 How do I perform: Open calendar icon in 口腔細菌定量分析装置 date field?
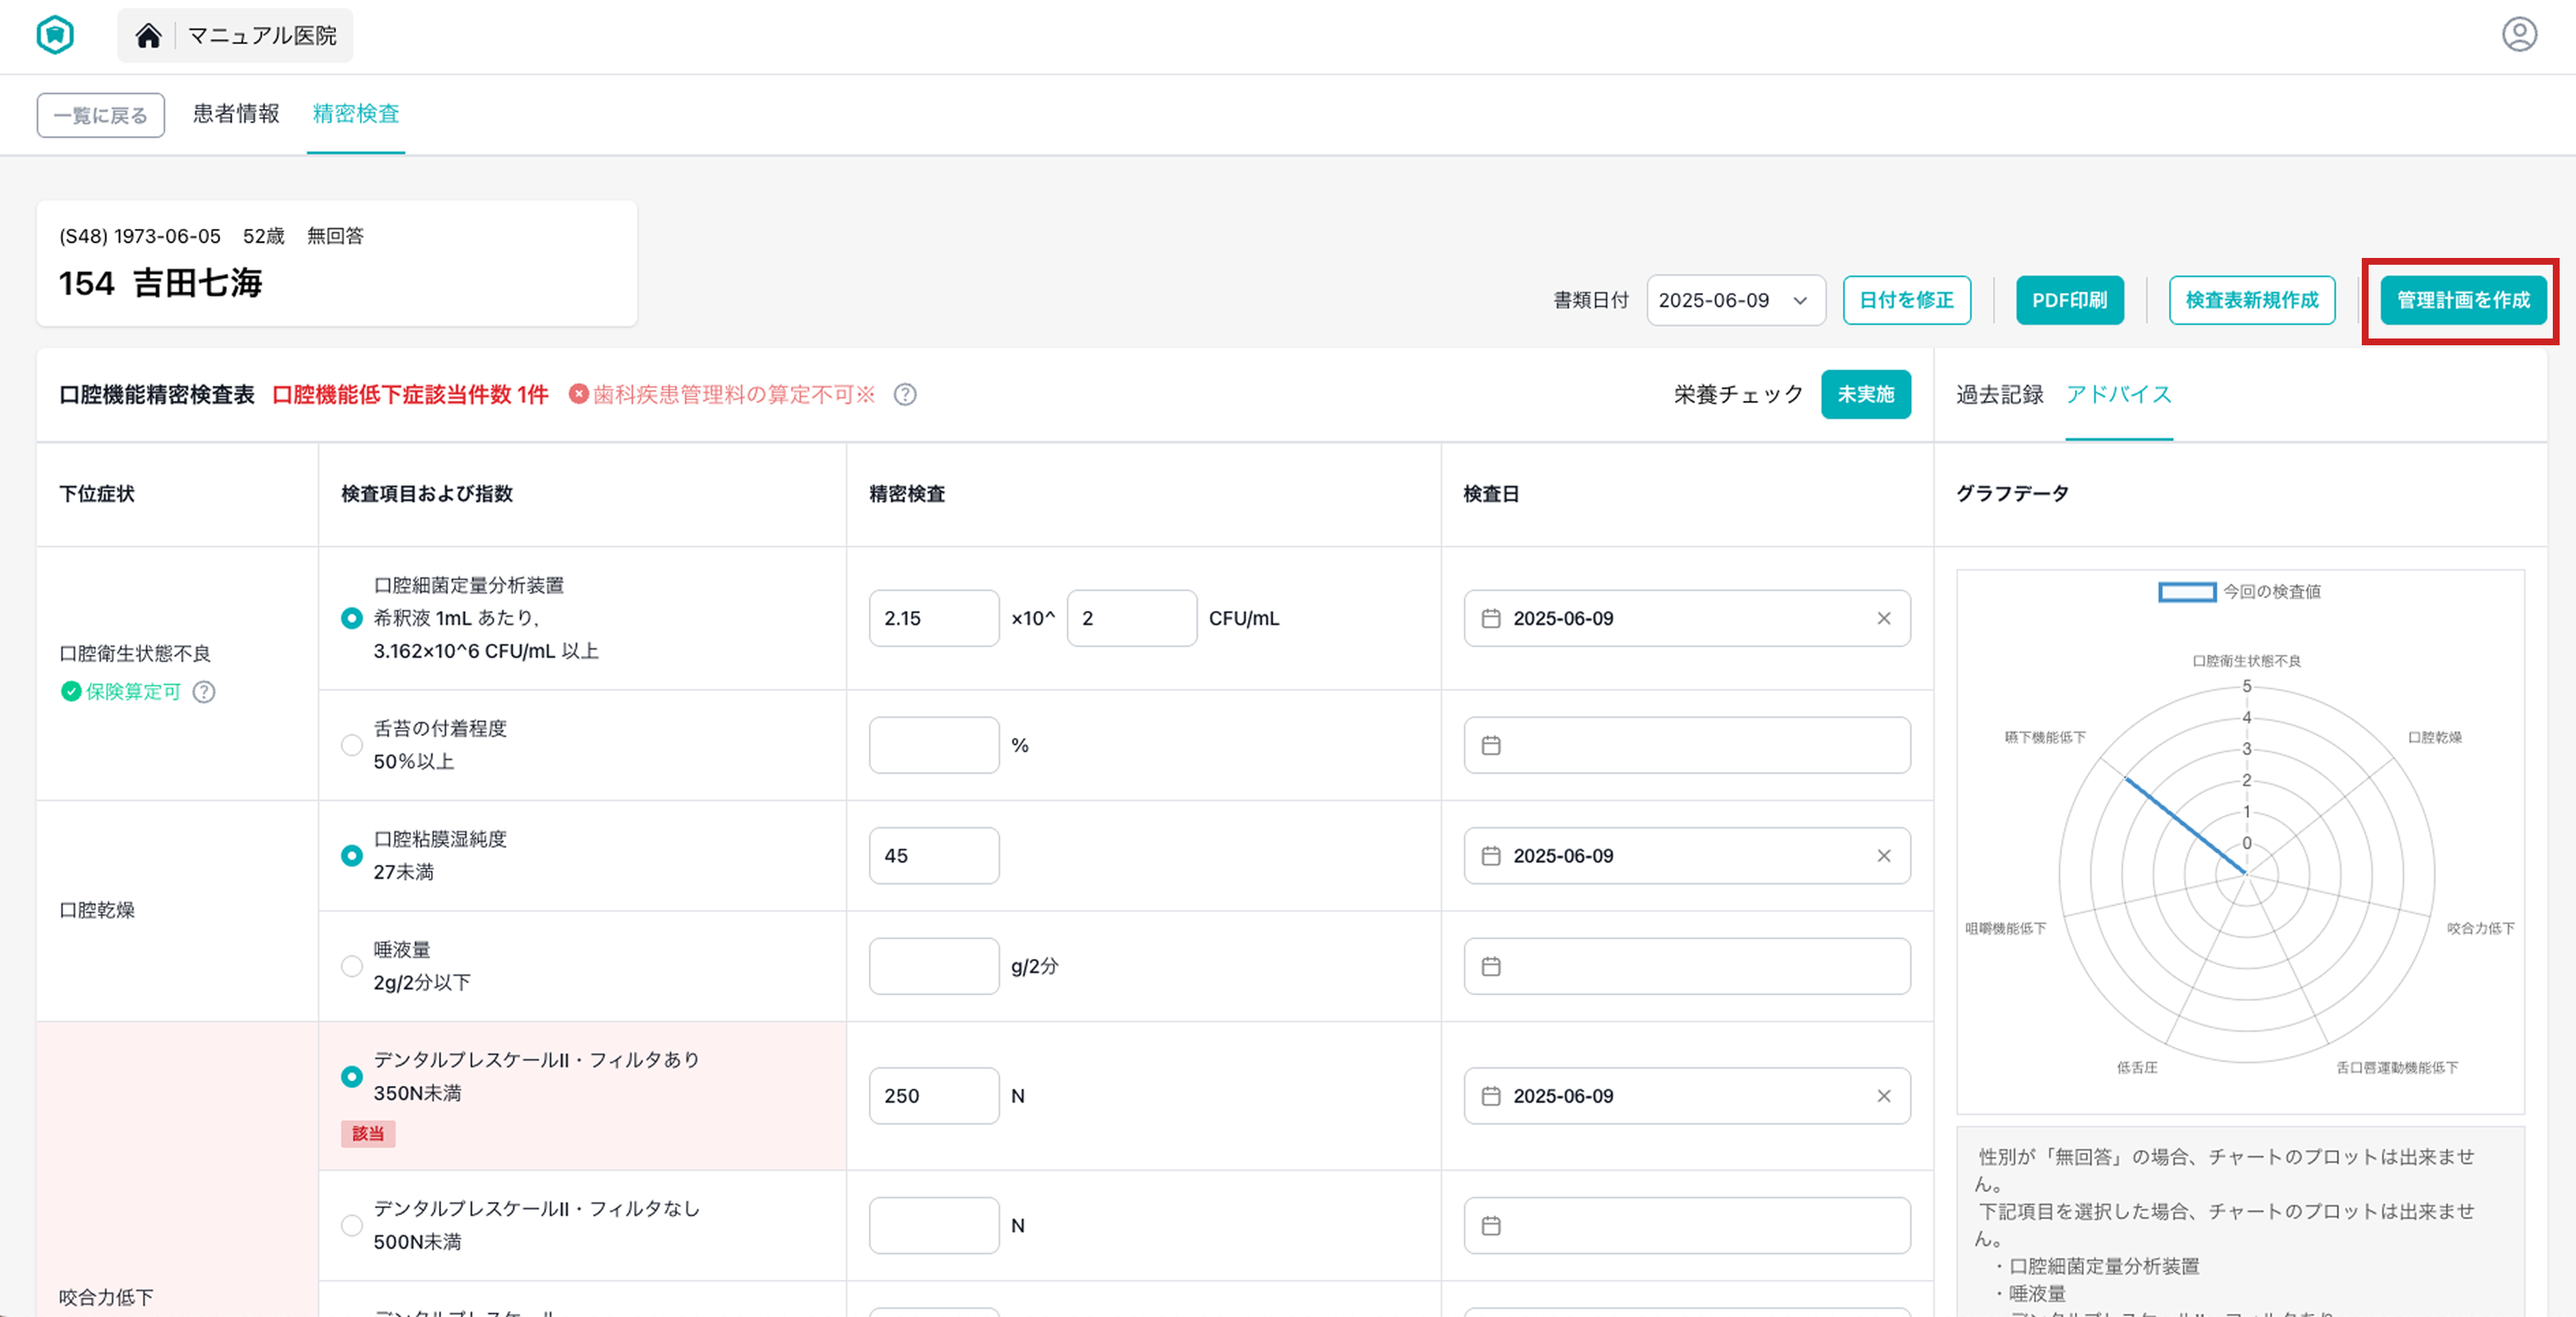pyautogui.click(x=1491, y=619)
